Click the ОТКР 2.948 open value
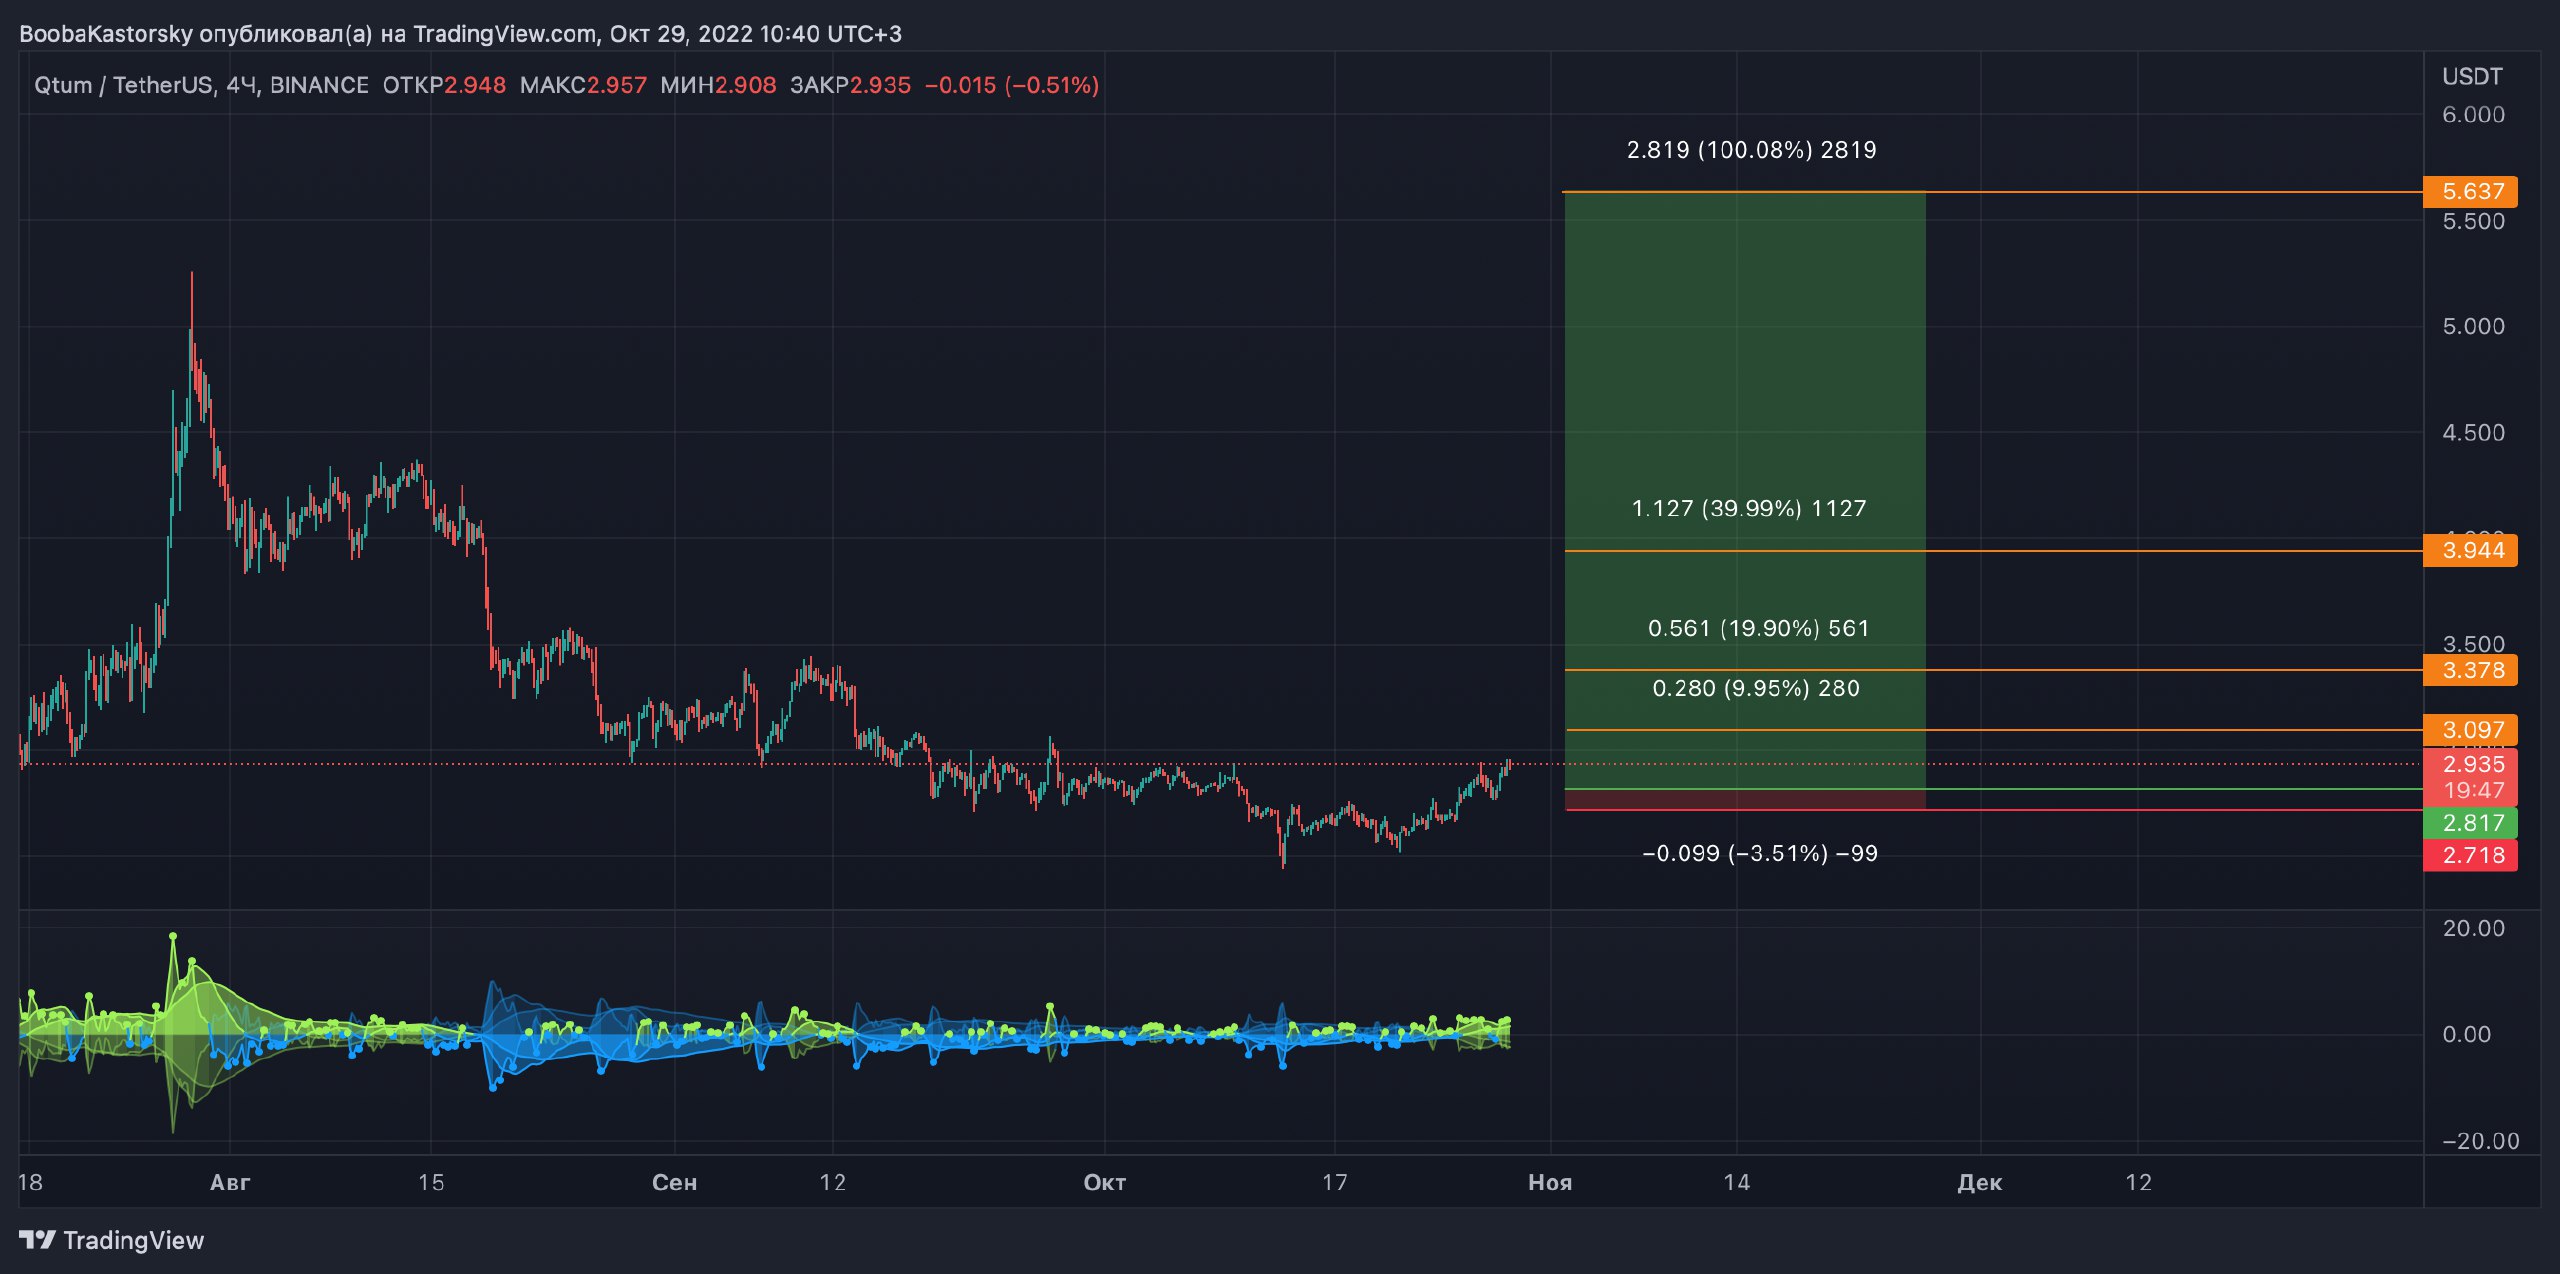Viewport: 2560px width, 1274px height. [x=444, y=85]
